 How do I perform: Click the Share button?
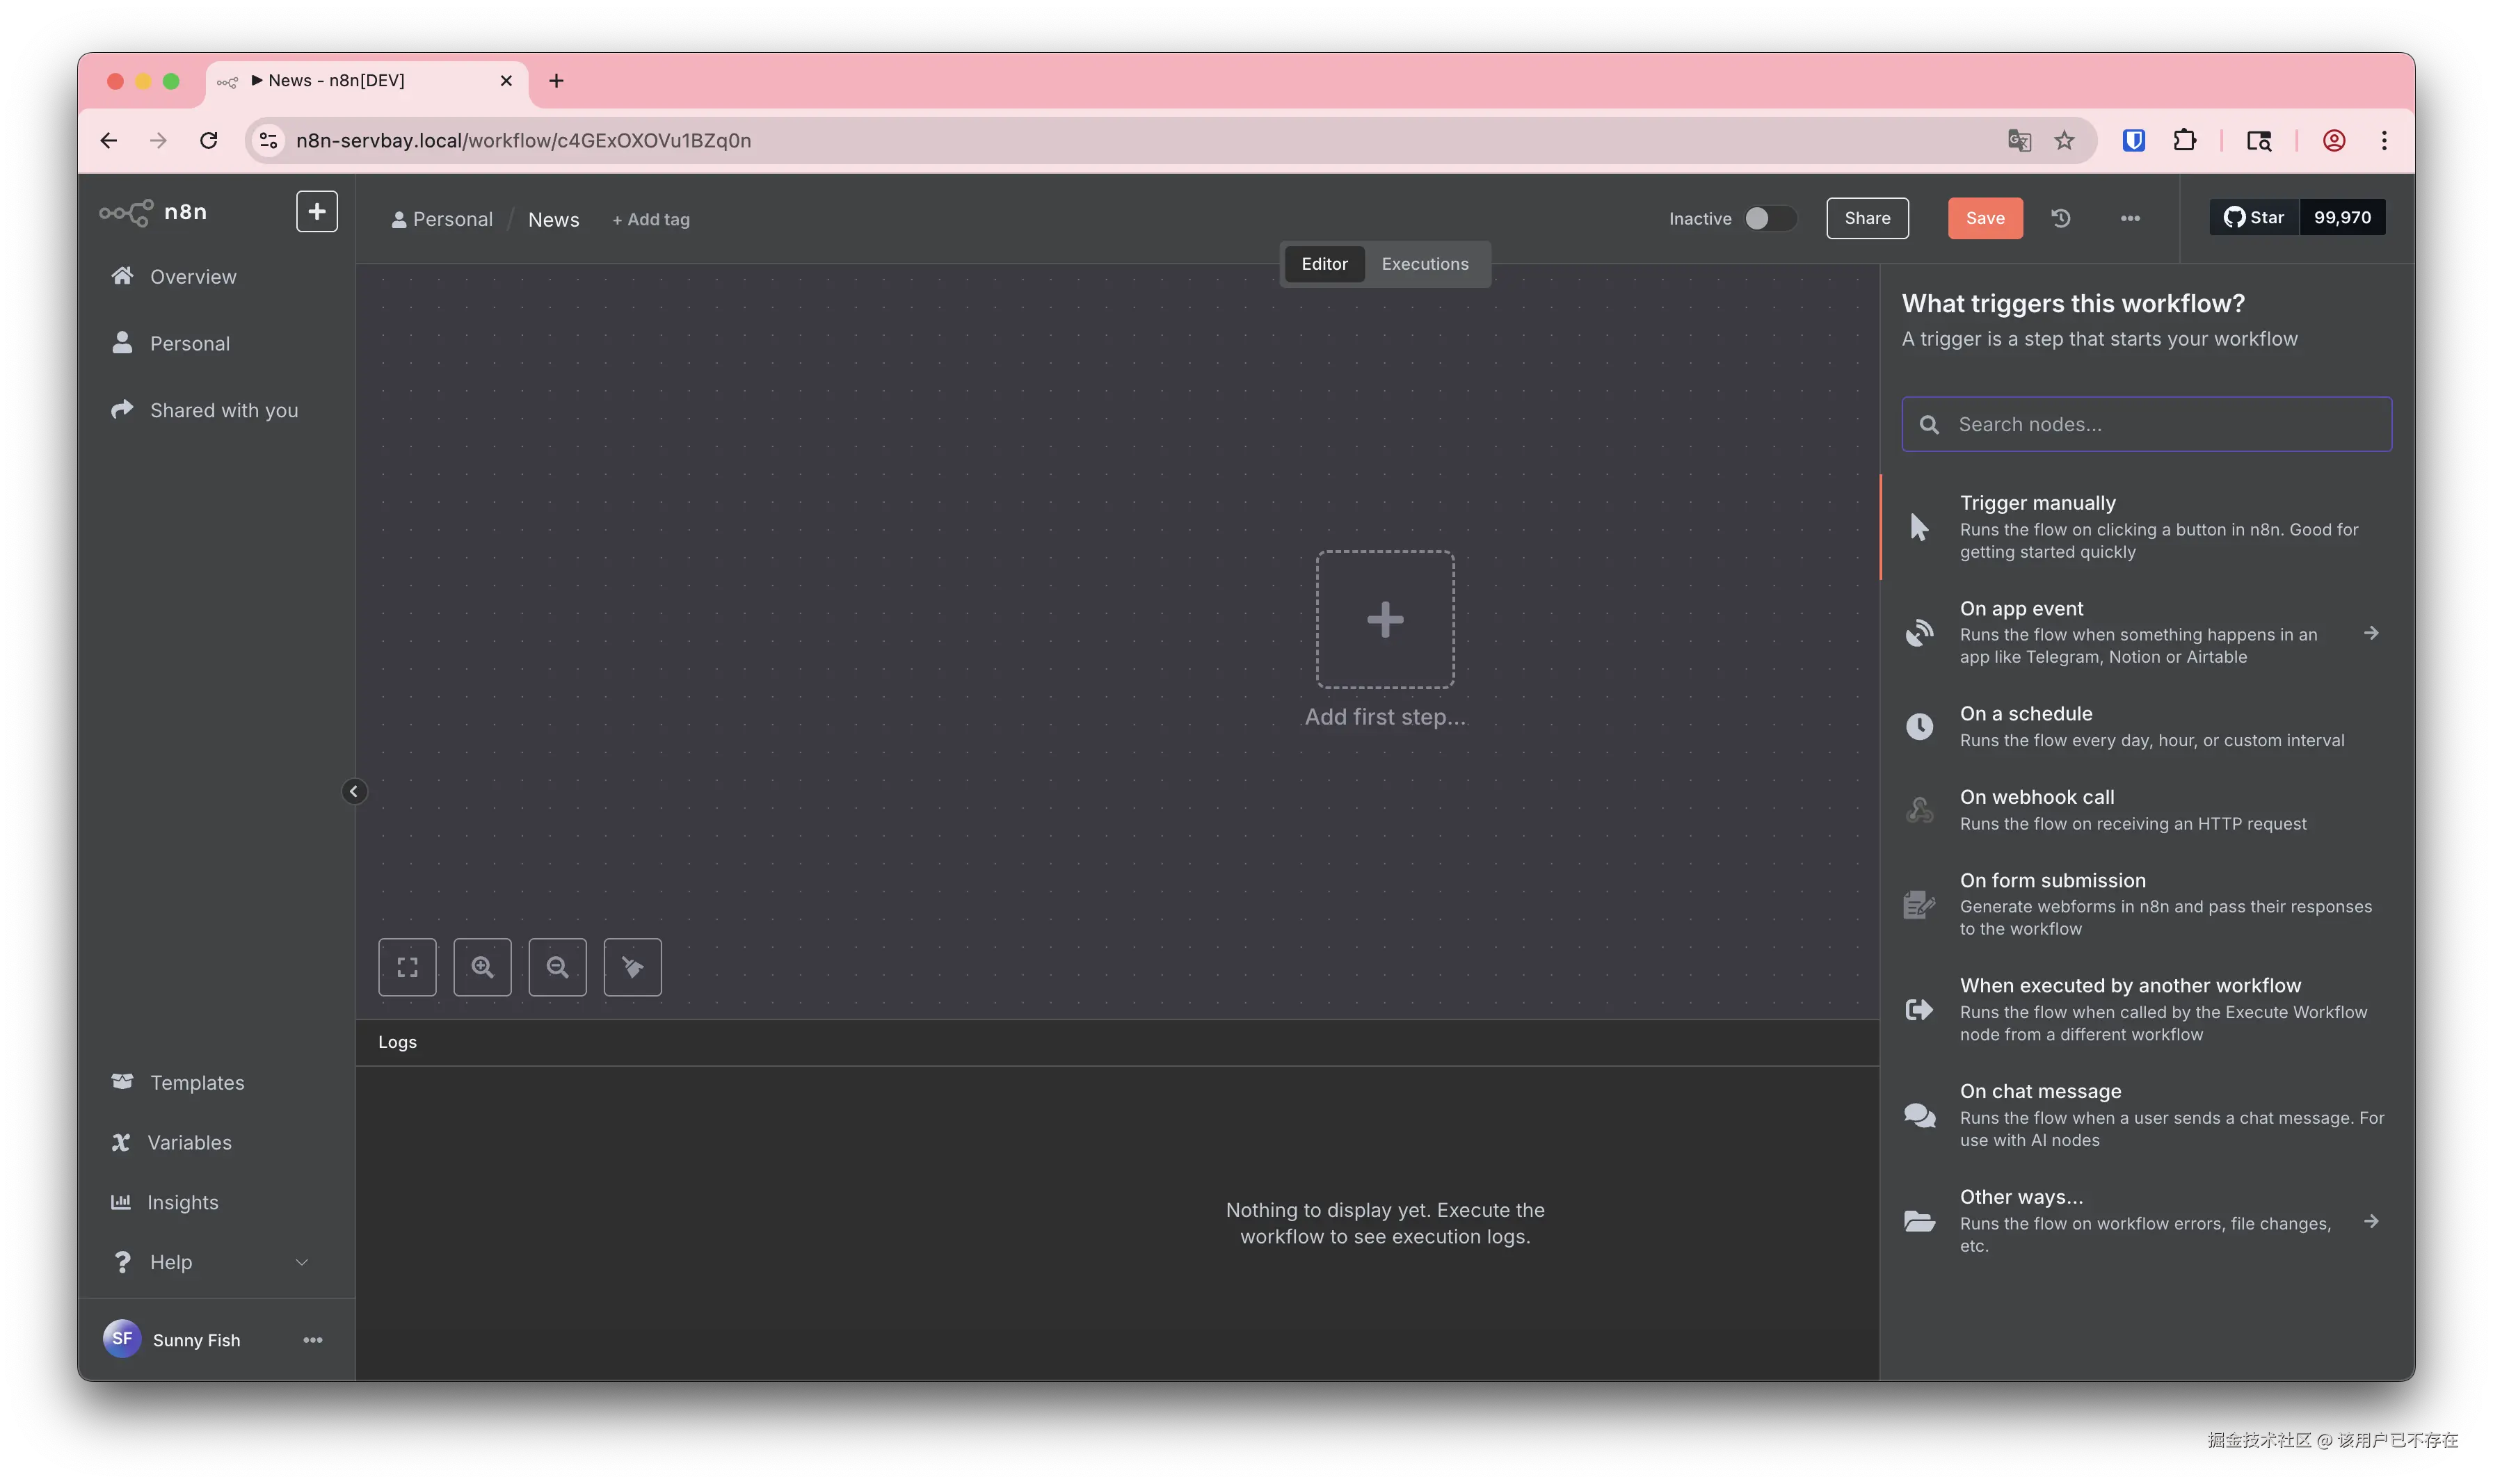pos(1866,218)
